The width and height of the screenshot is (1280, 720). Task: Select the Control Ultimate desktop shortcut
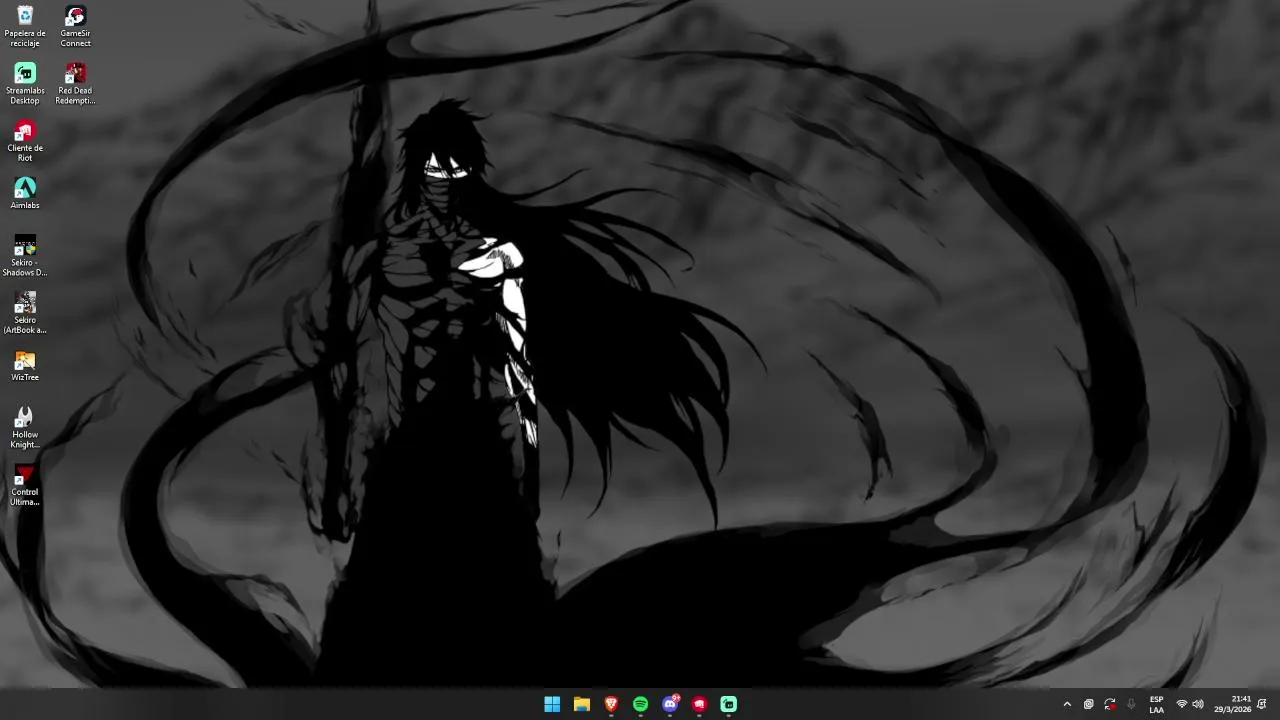[25, 485]
